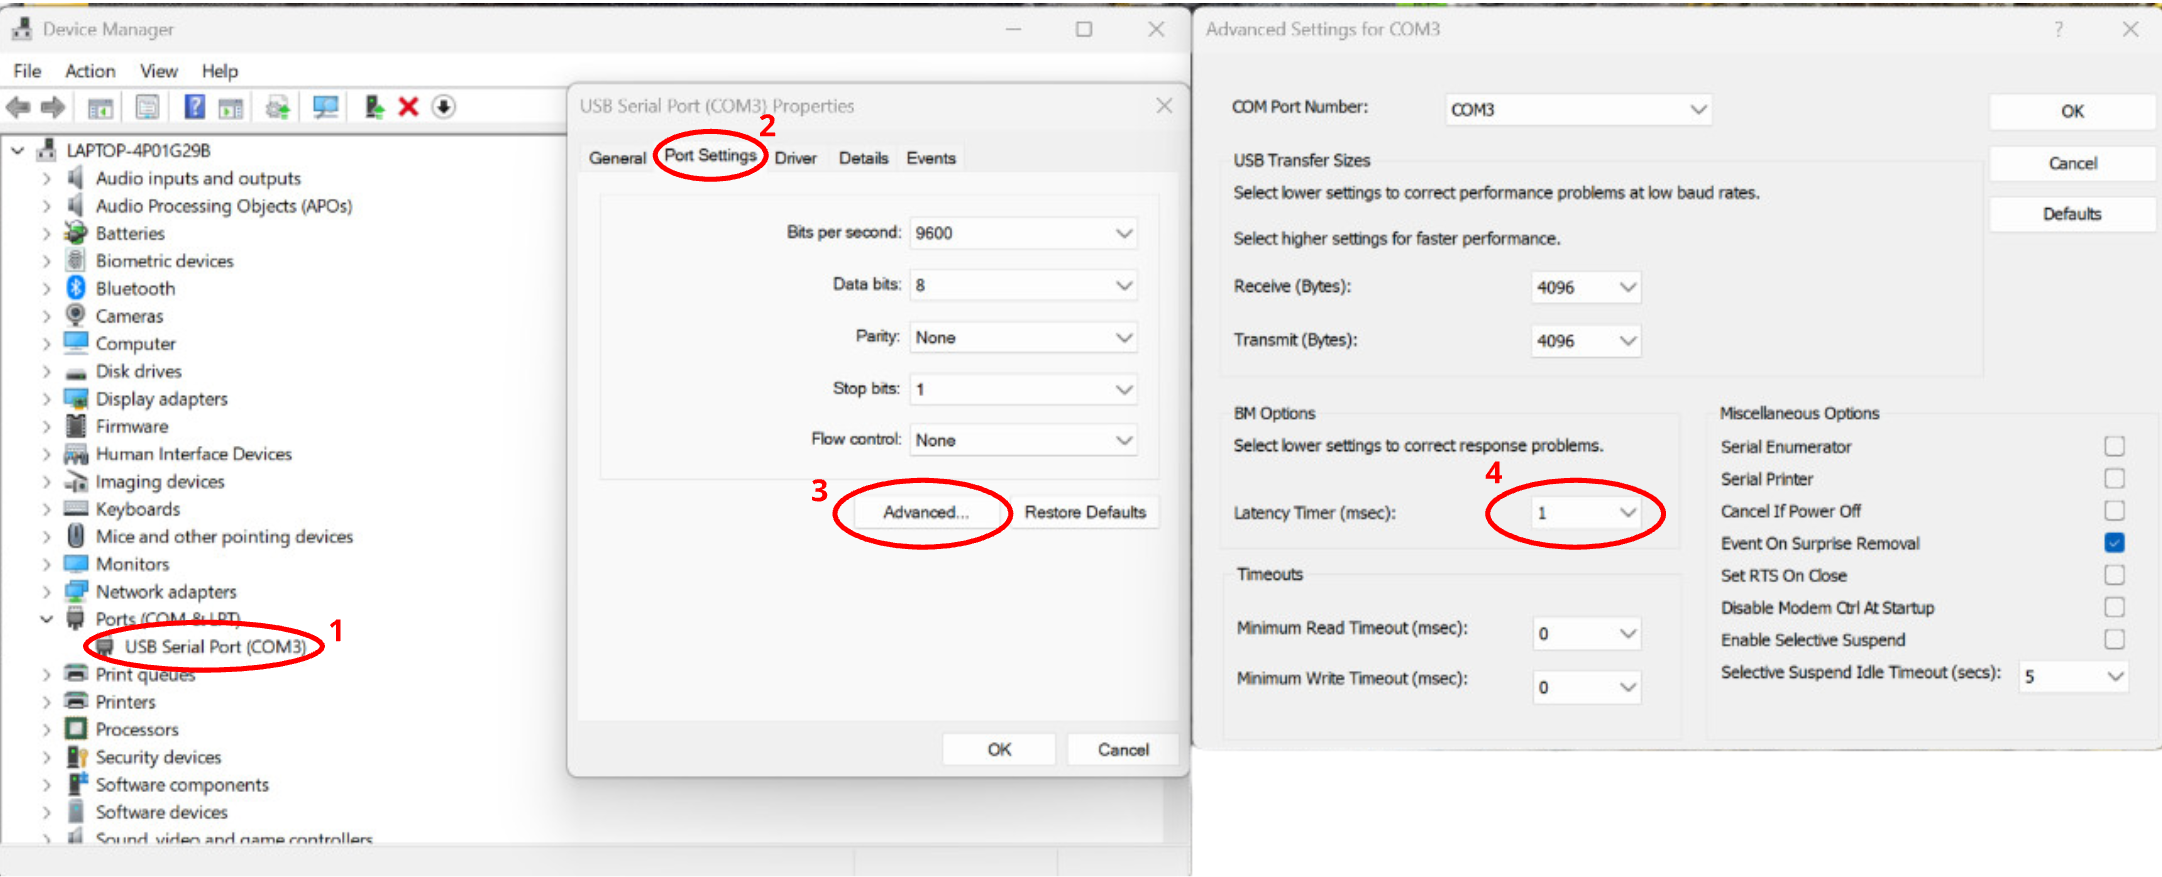Click the Properties sheet toolbar icon
The height and width of the screenshot is (877, 2162).
(x=147, y=107)
